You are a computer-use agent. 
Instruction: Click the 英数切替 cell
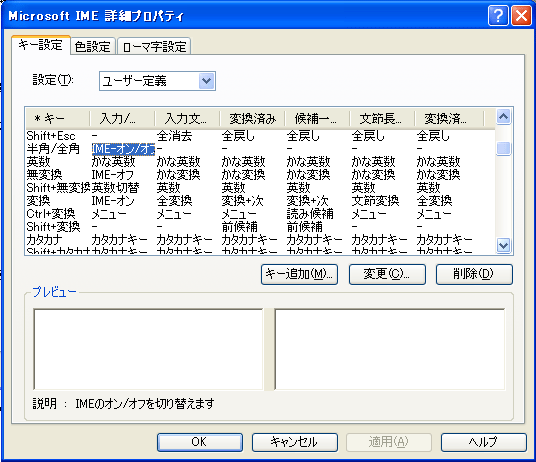116,188
